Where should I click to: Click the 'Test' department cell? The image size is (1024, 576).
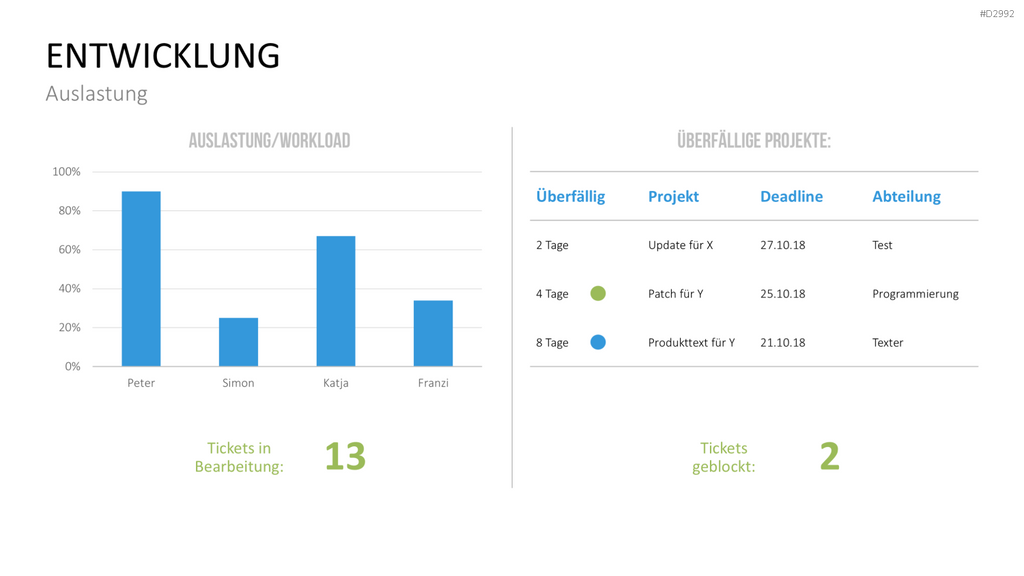(882, 245)
